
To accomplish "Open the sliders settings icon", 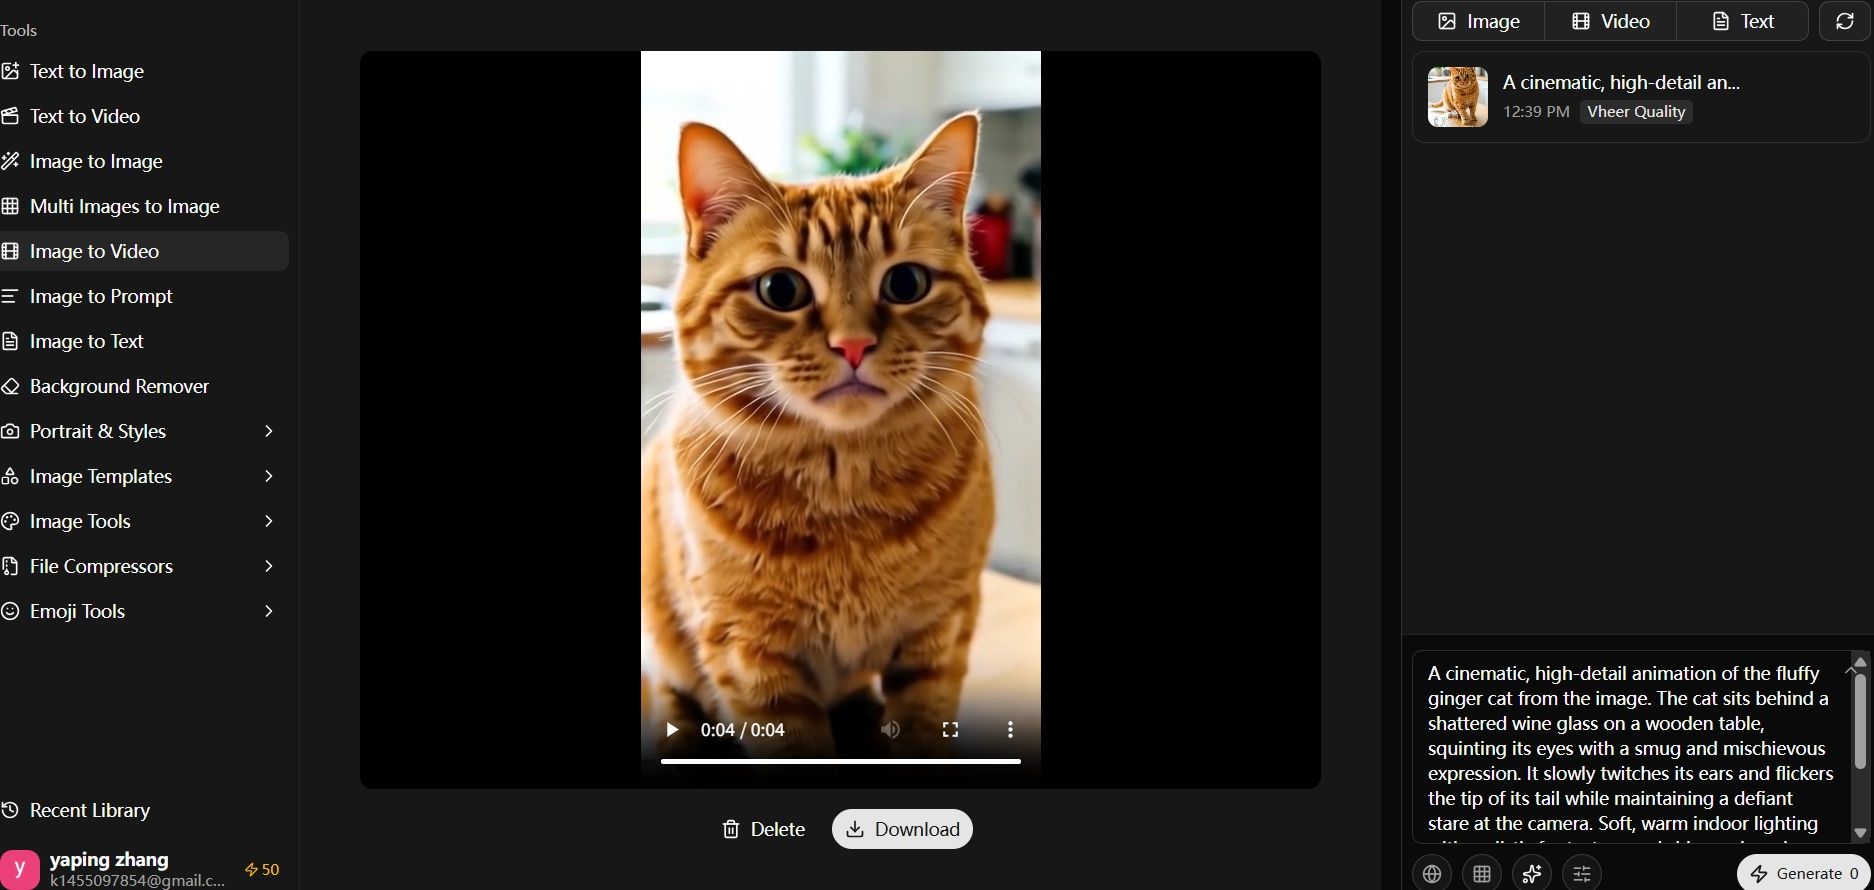I will pos(1582,873).
